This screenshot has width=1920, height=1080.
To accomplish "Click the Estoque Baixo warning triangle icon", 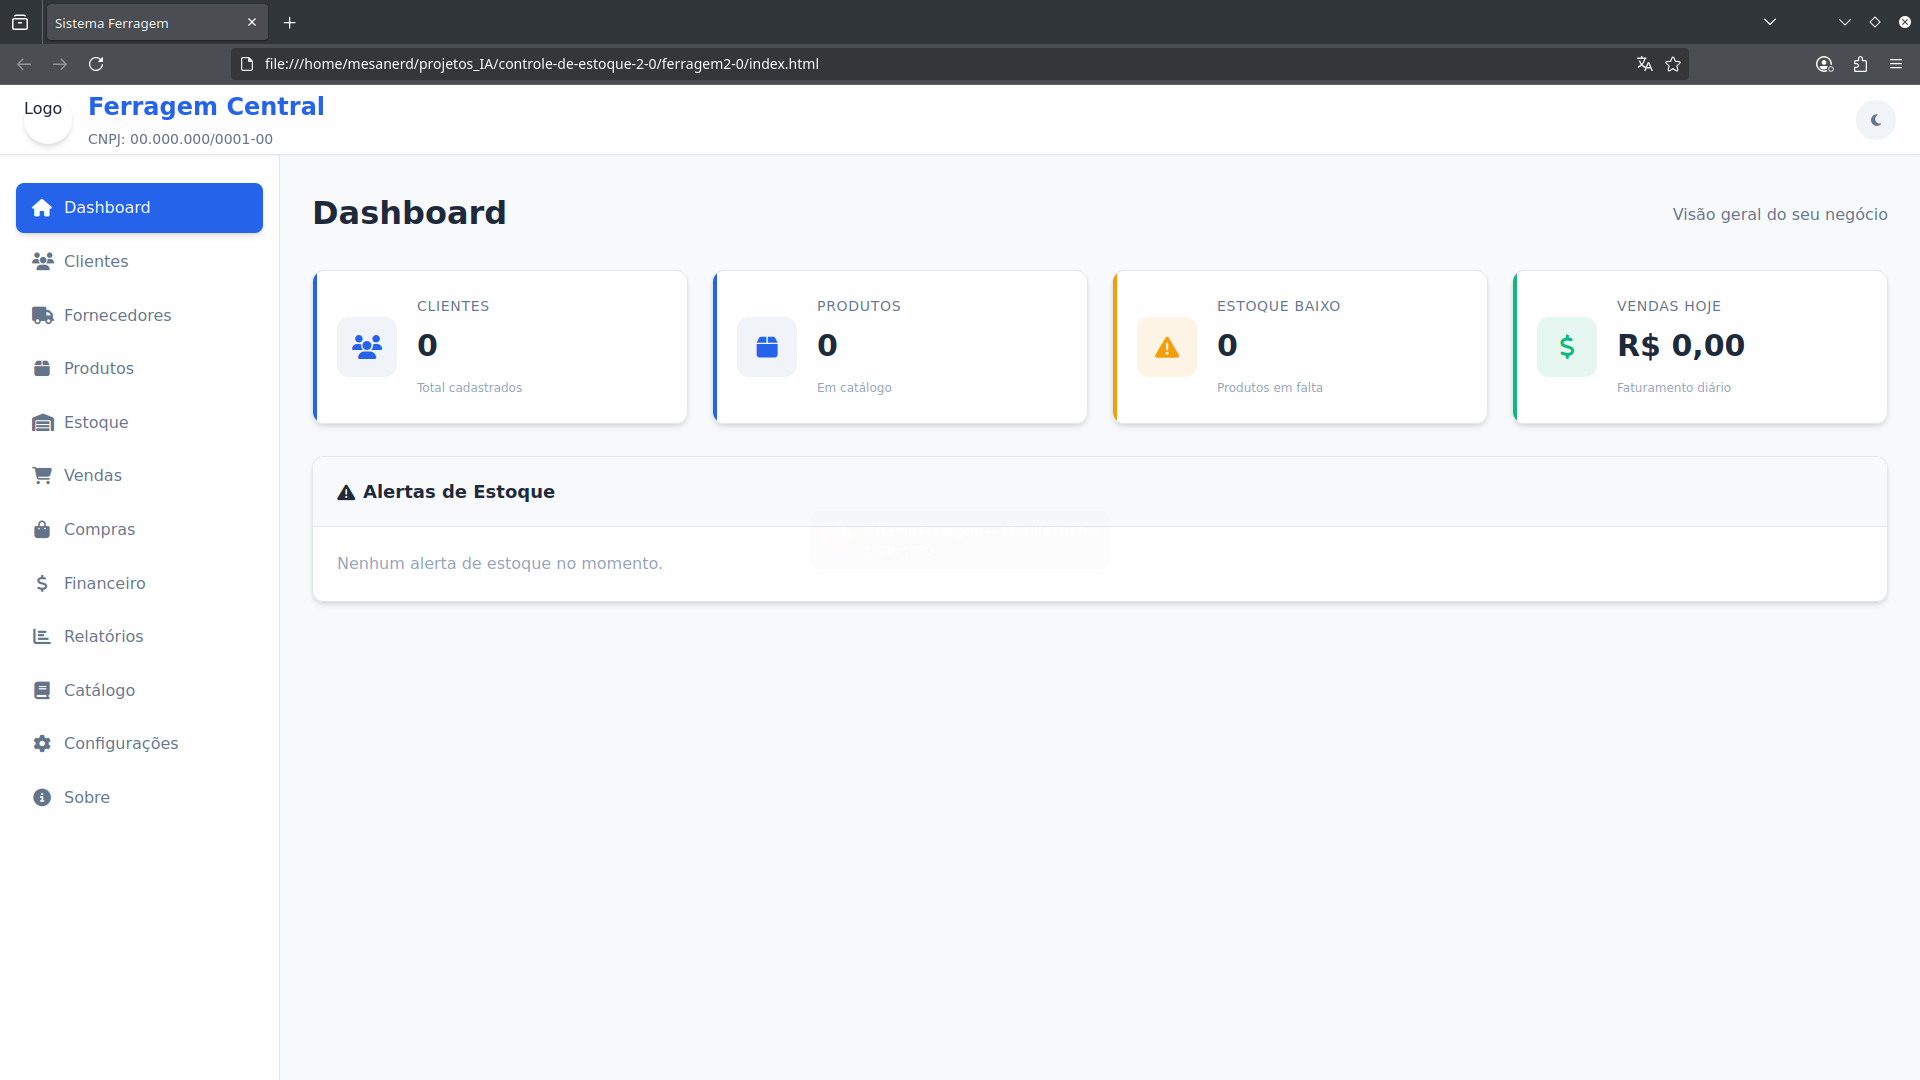I will click(1167, 347).
